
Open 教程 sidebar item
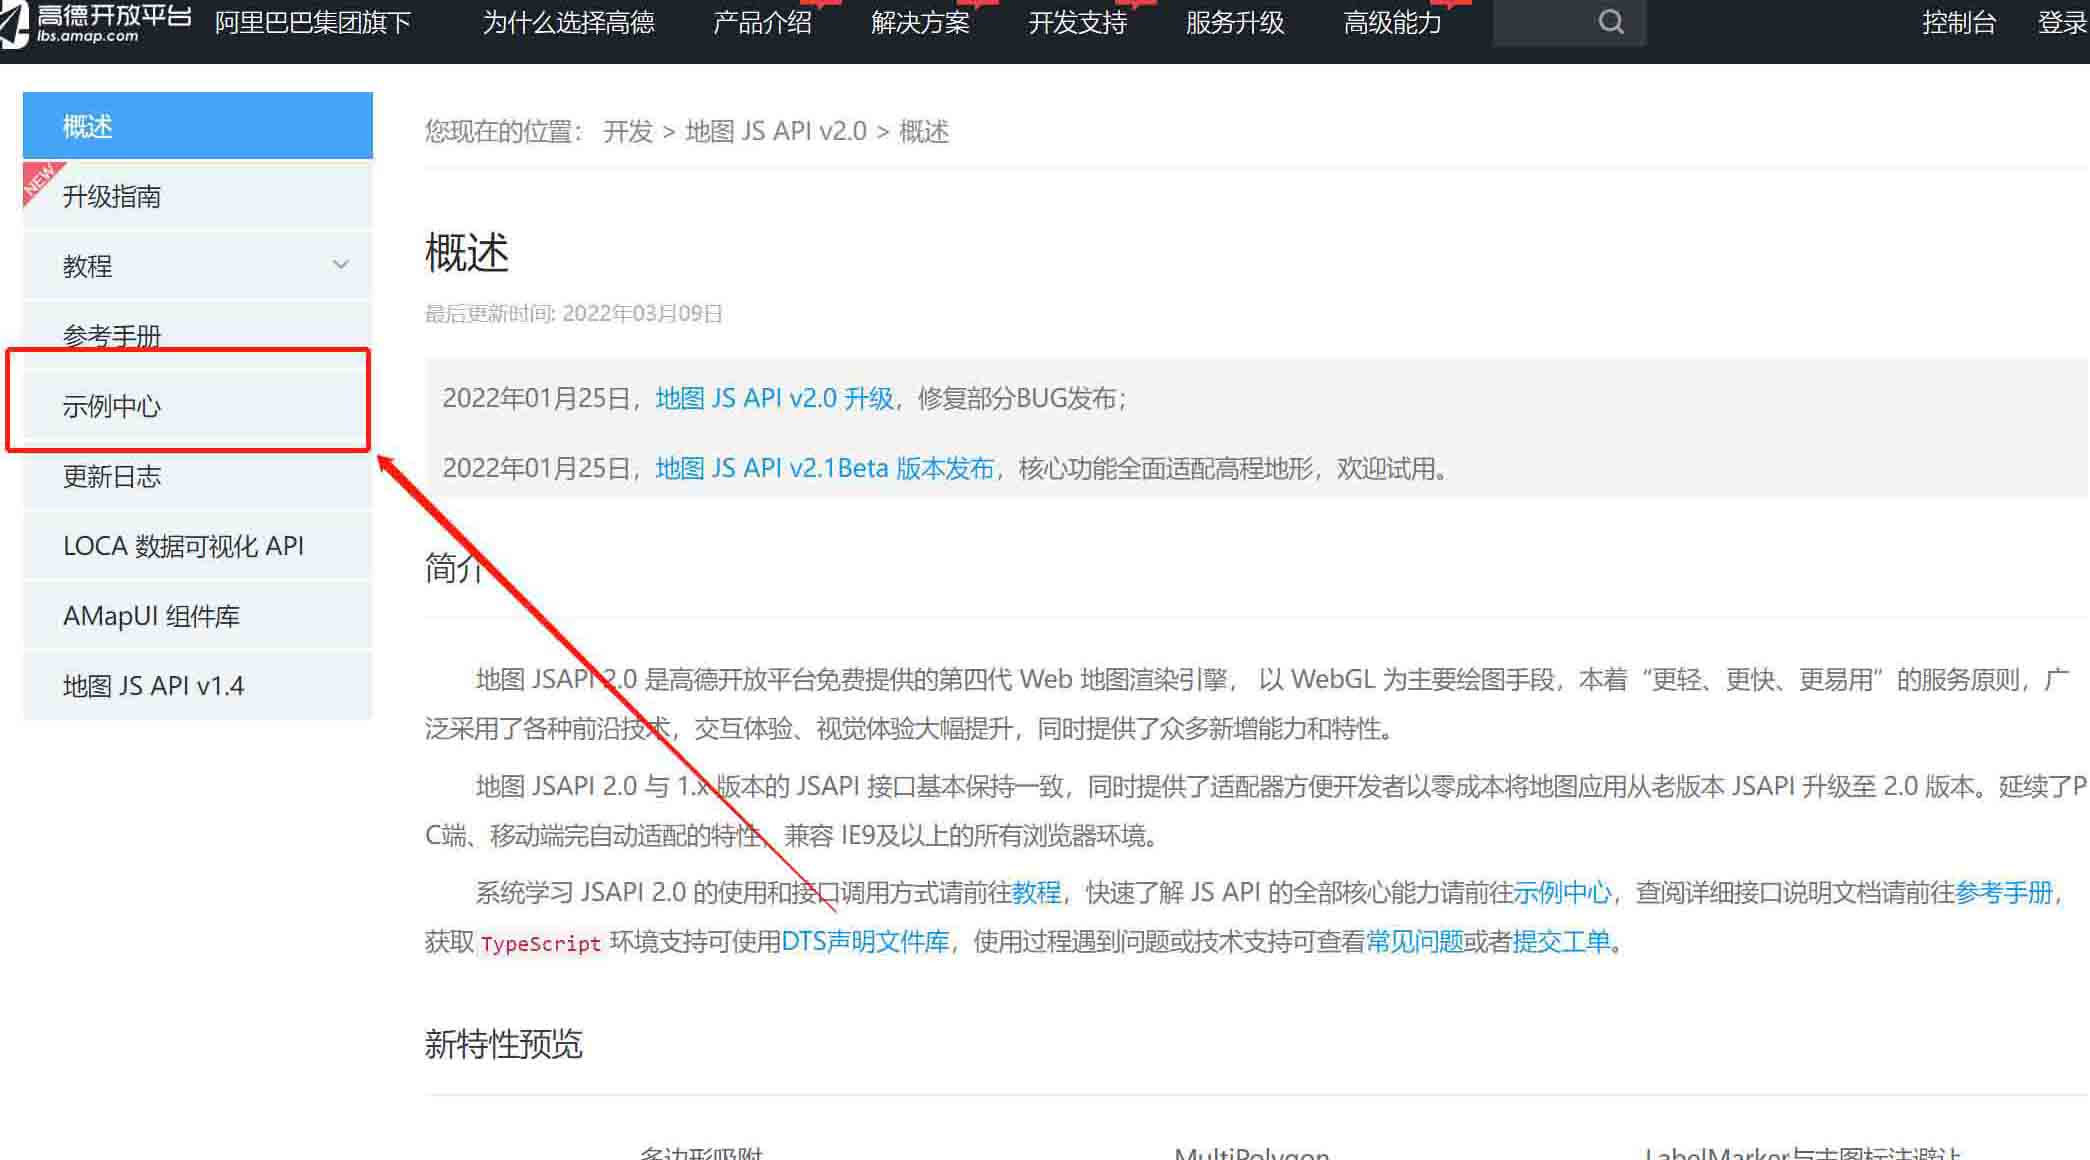click(x=198, y=266)
